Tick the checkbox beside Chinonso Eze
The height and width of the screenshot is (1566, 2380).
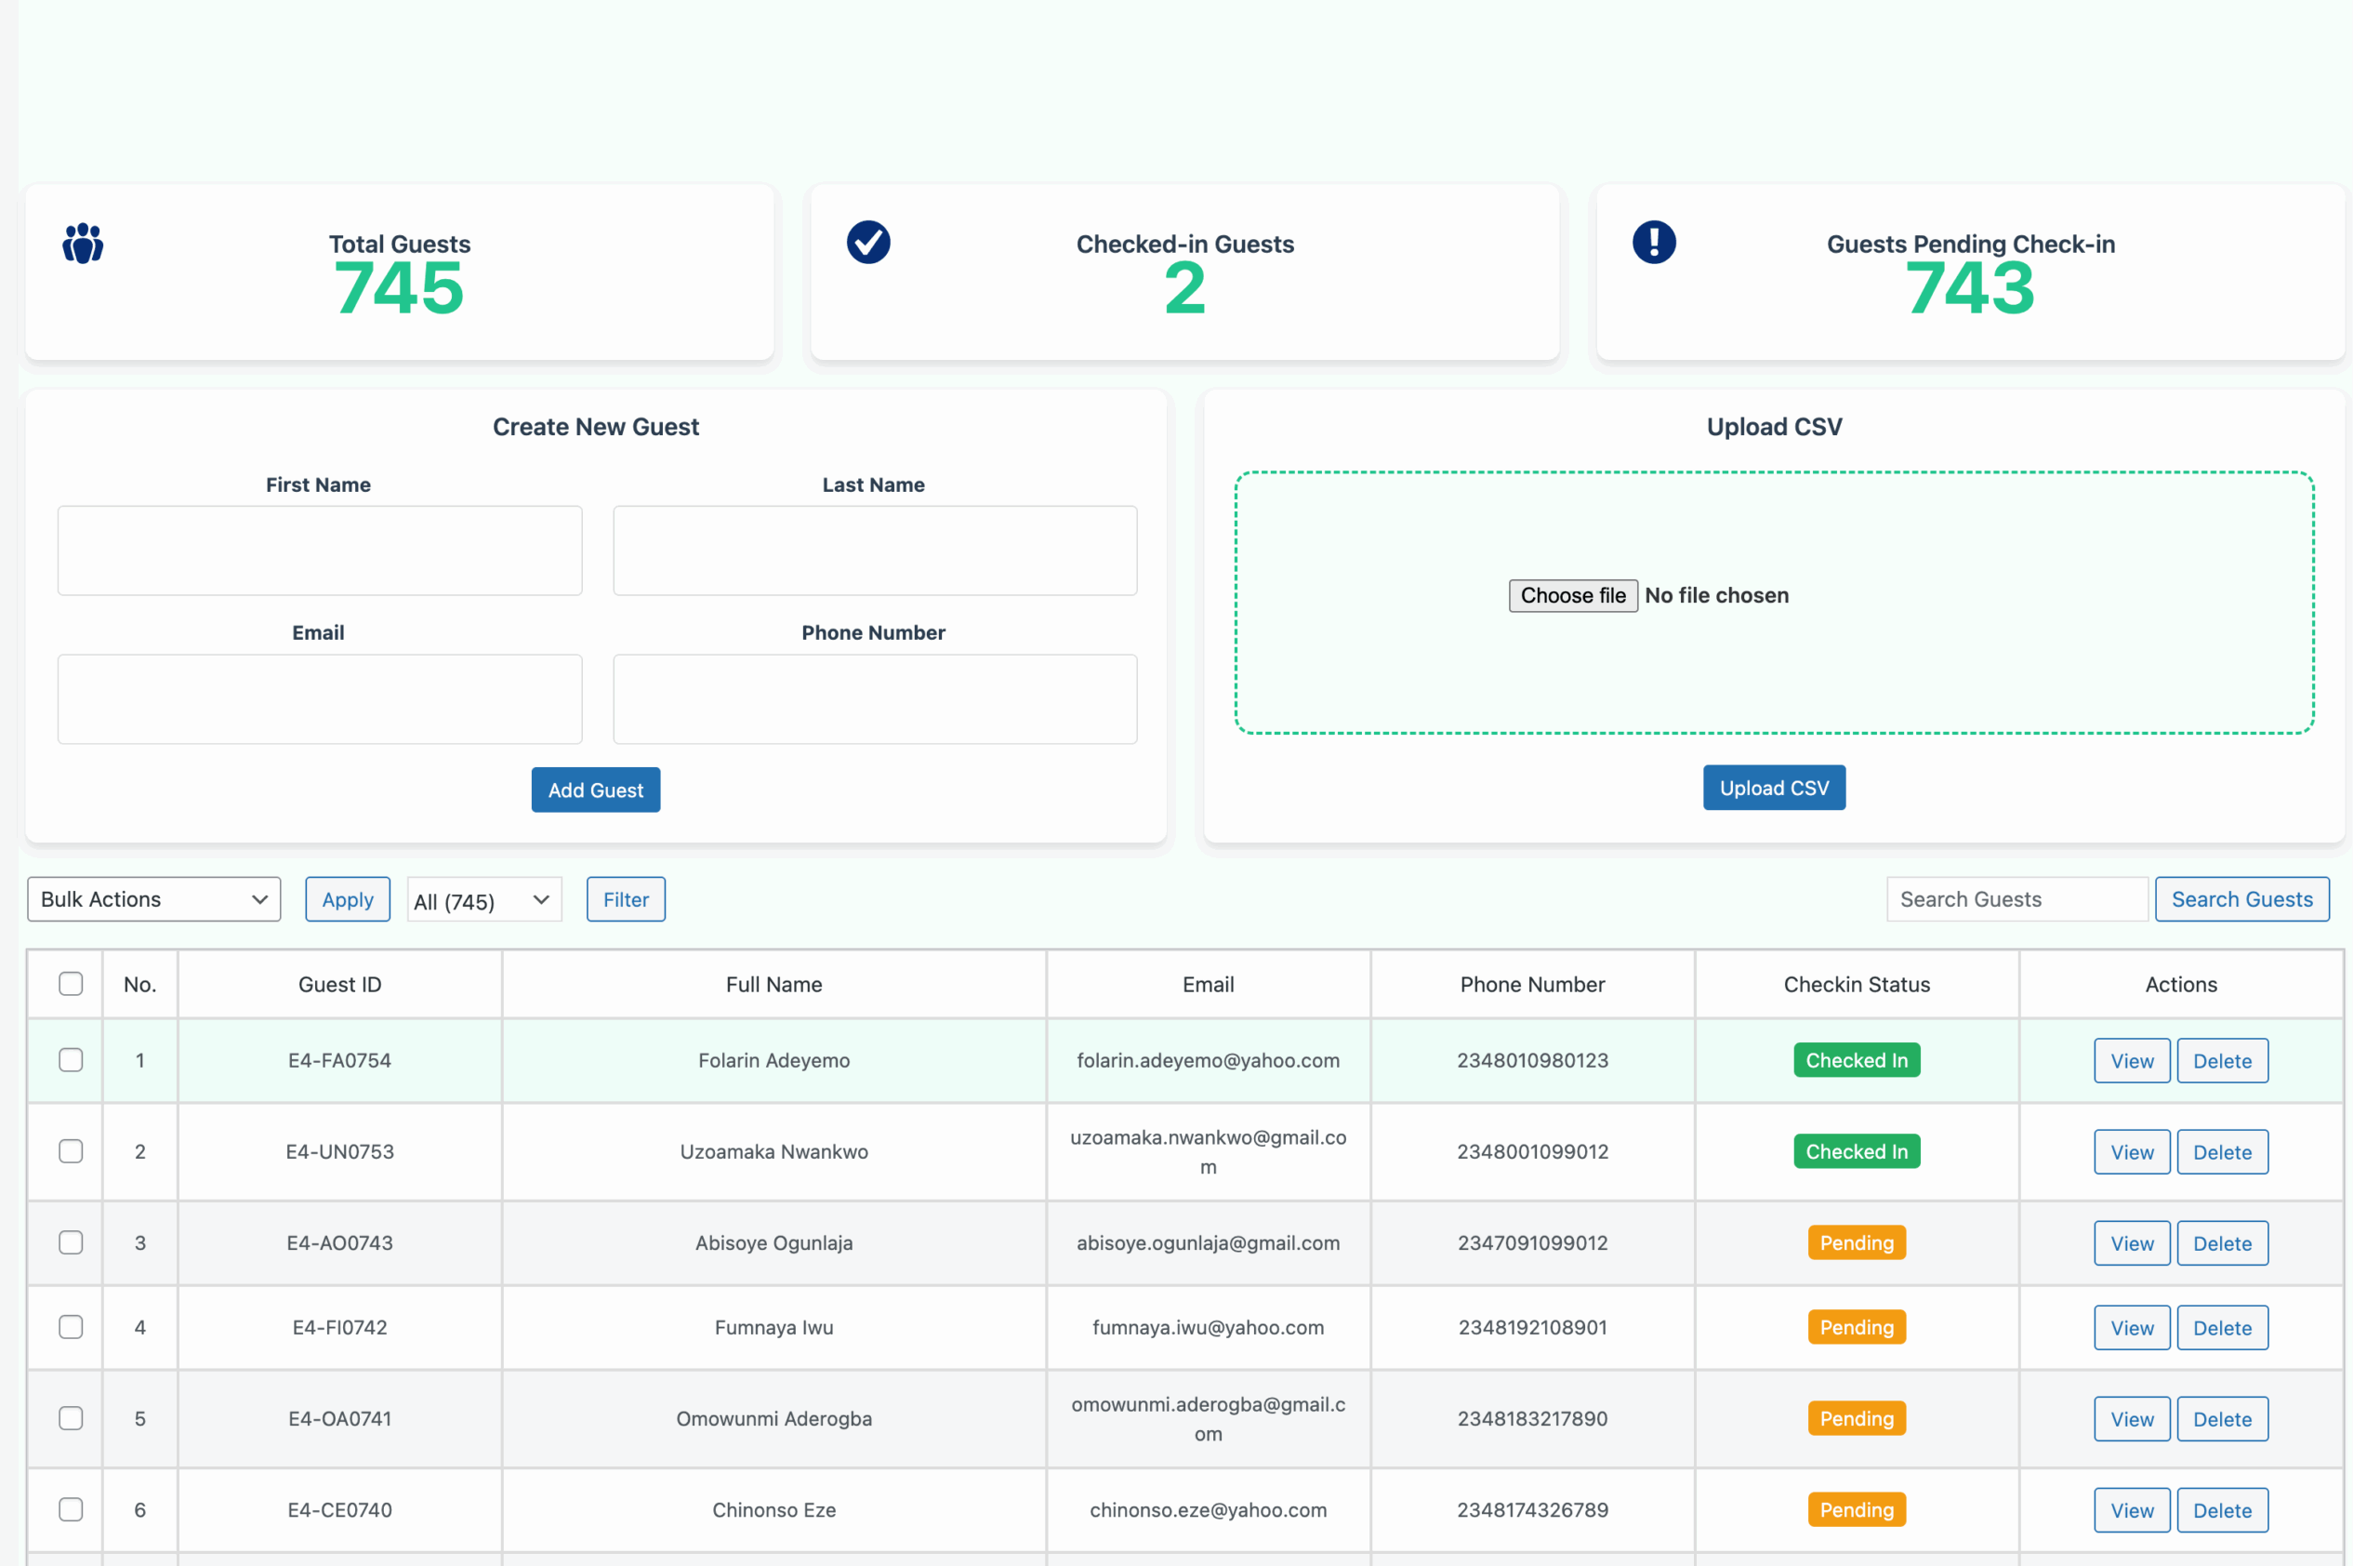[71, 1510]
